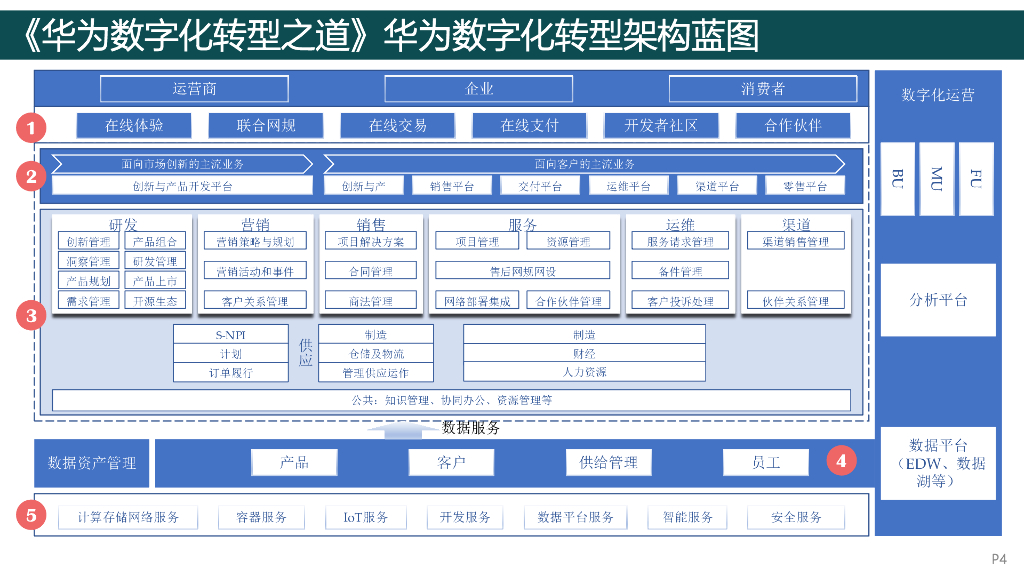Screen dimensions: 1024x576
Task: Click the 面向客户的主流业务 arrow banner
Action: [584, 164]
